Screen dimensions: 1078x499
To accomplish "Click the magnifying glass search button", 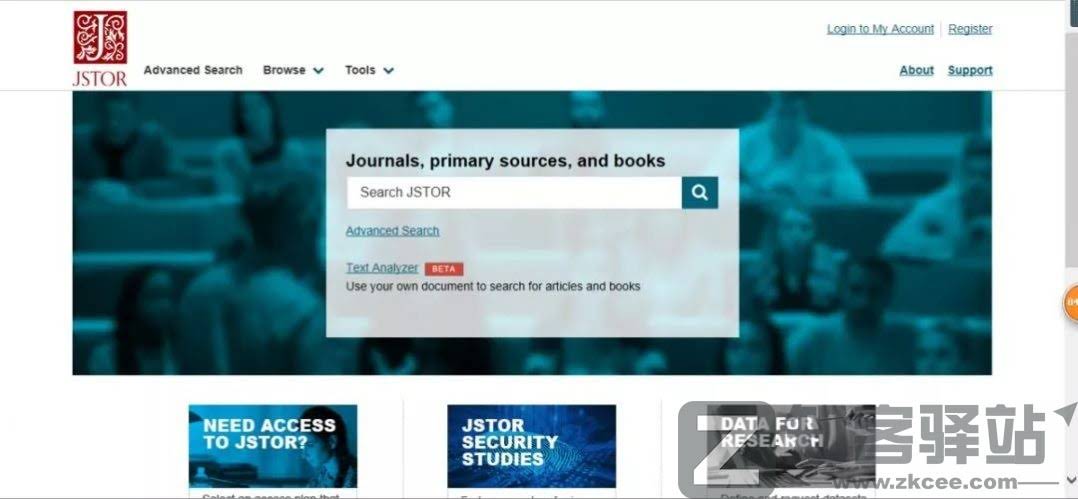I will pos(700,192).
